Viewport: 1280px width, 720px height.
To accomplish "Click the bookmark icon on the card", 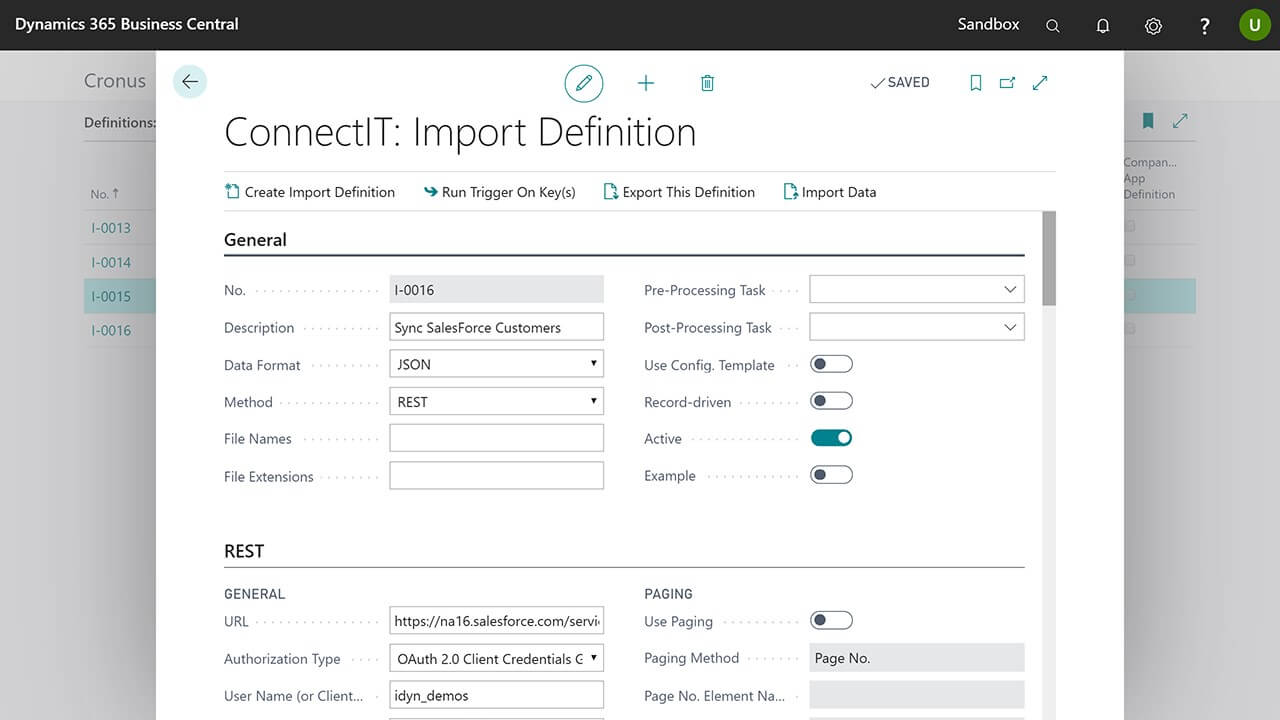I will (x=976, y=83).
